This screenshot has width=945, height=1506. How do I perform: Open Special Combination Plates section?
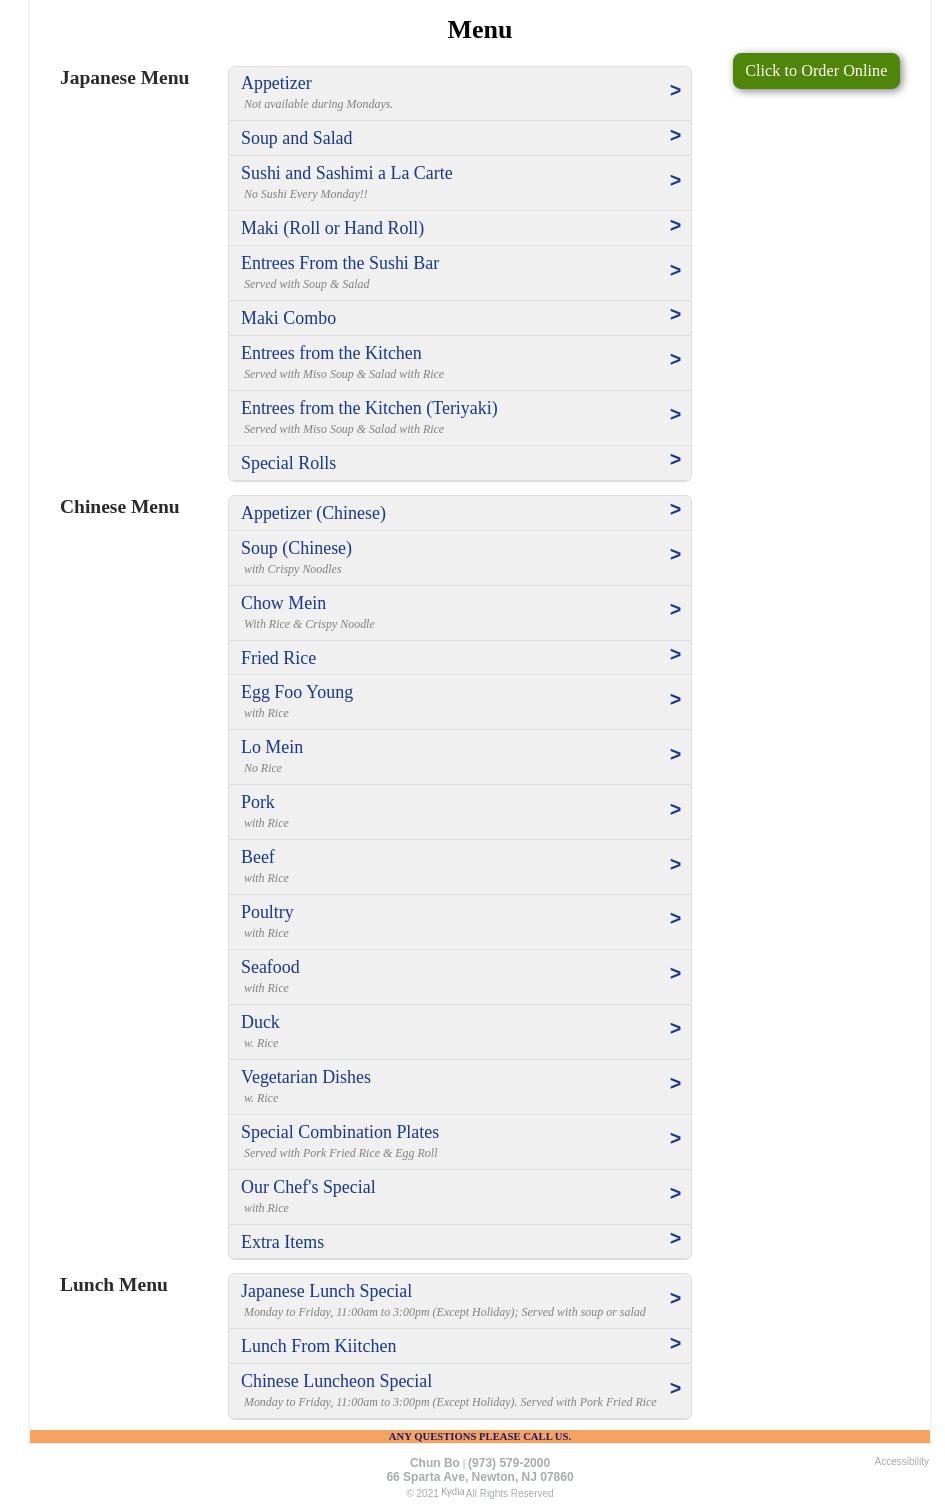coord(340,1132)
